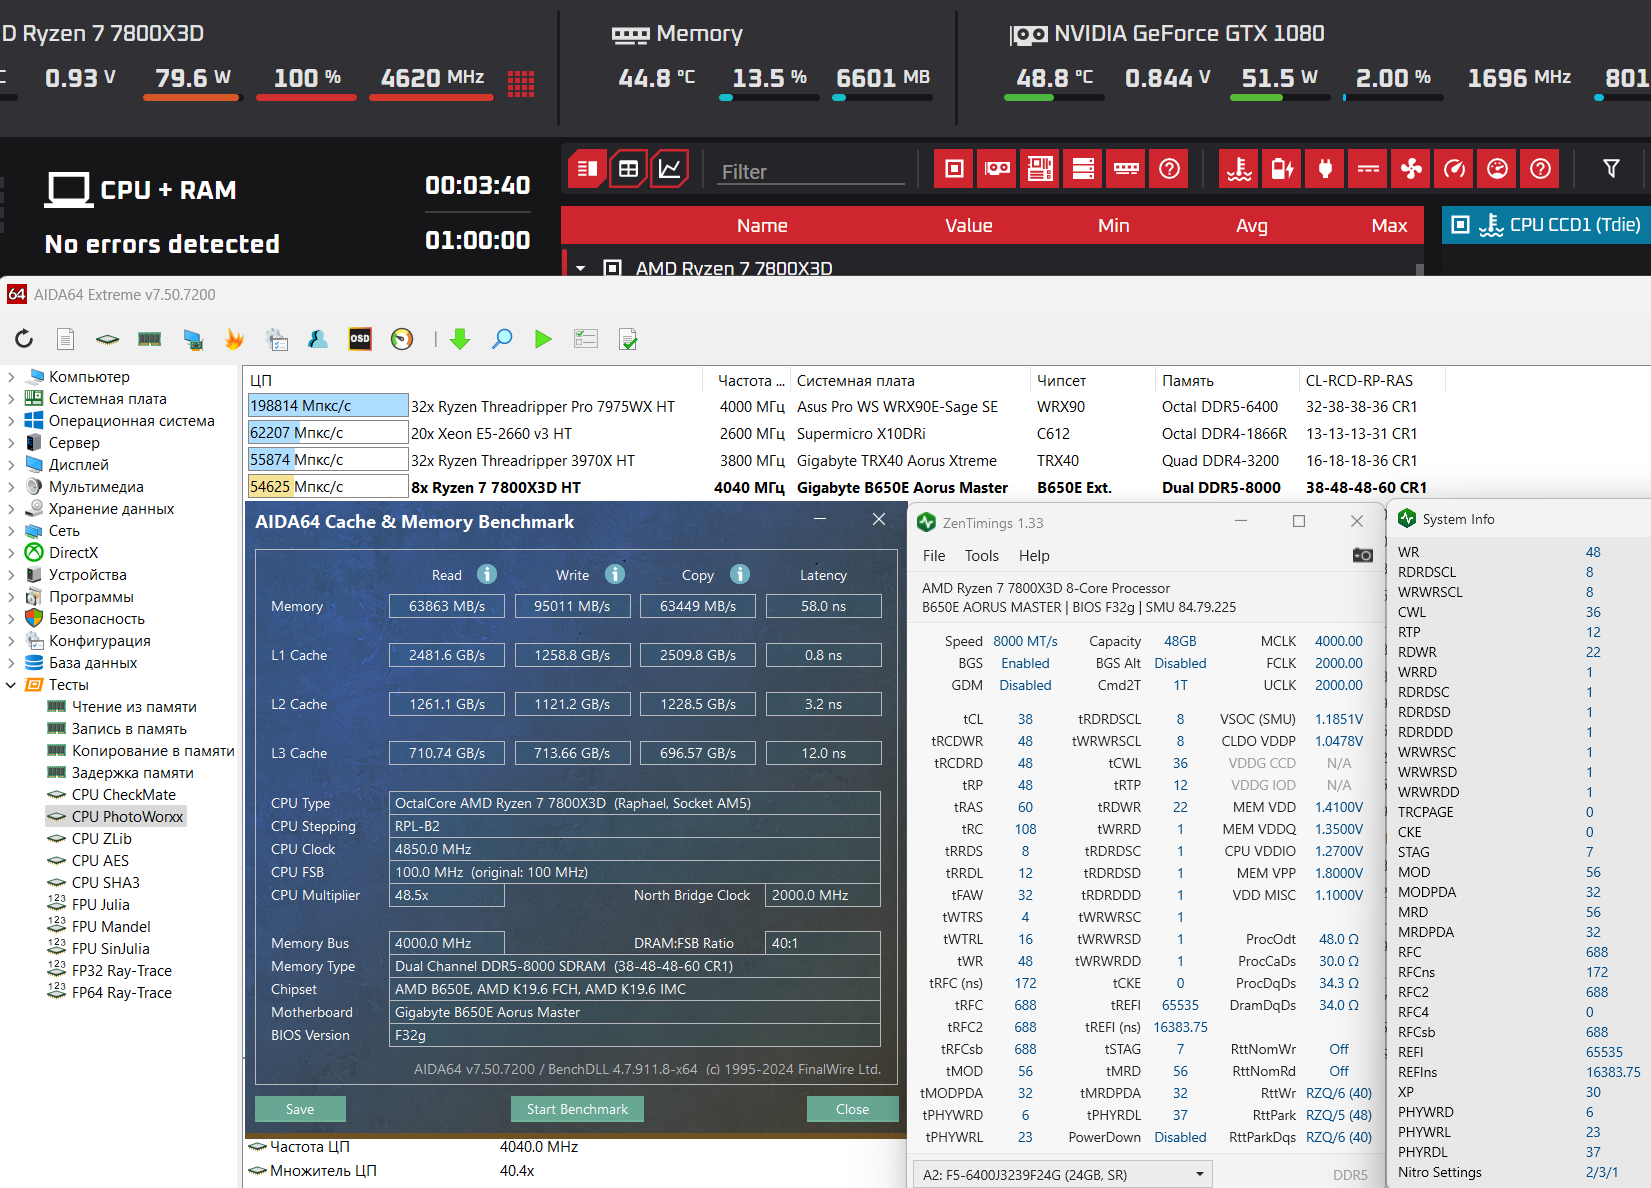This screenshot has height=1188, width=1651.
Task: Click the green play Start icon in AIDA64
Action: pyautogui.click(x=543, y=339)
